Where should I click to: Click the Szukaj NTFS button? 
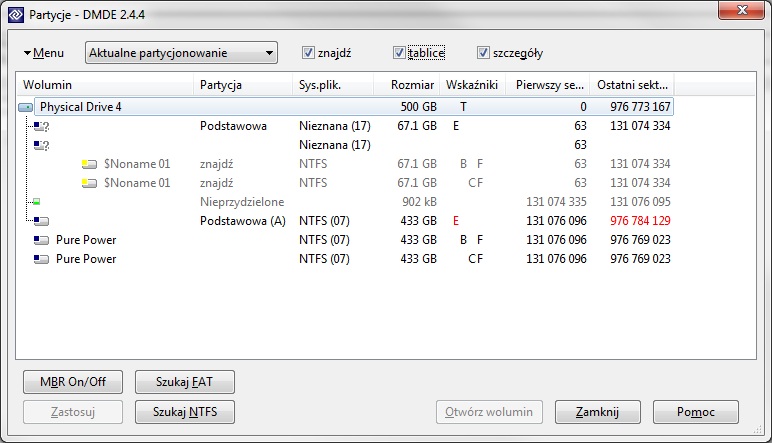pyautogui.click(x=185, y=412)
